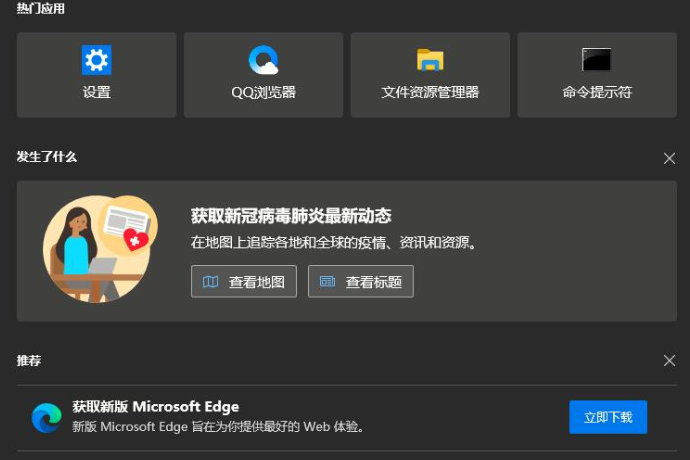690x460 pixels.
Task: Click the coronavirus news illustration
Action: click(x=100, y=249)
